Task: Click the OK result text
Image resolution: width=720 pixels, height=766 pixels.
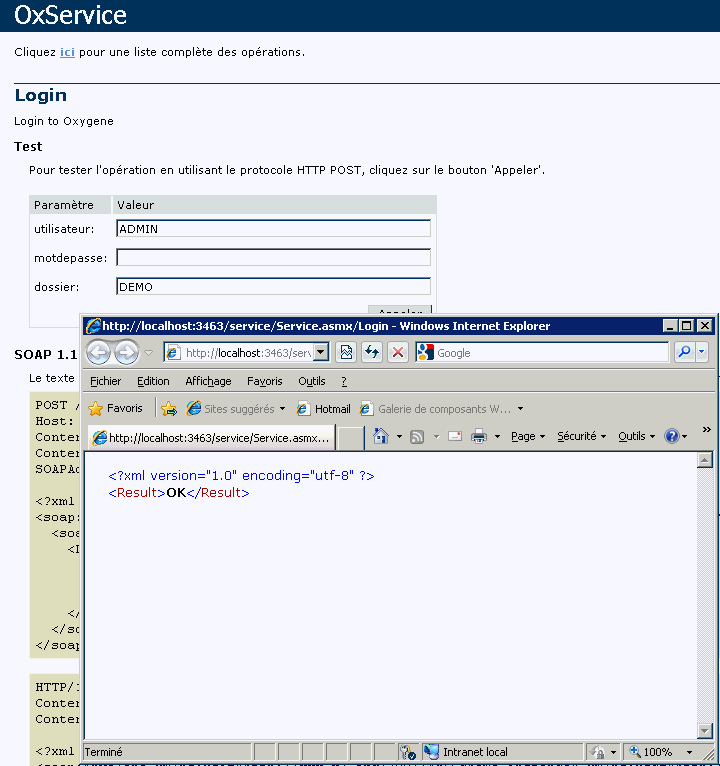Action: click(176, 492)
